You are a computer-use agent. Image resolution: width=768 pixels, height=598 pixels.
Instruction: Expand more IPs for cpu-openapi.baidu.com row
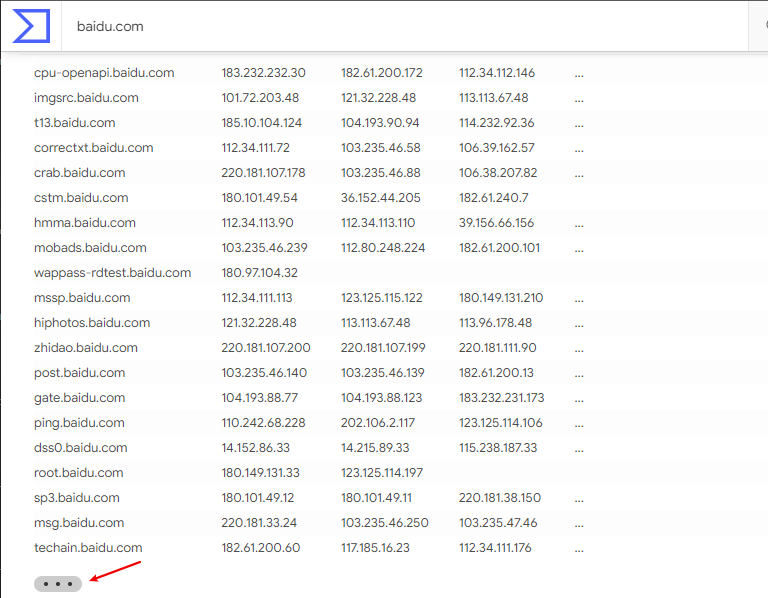coord(579,73)
